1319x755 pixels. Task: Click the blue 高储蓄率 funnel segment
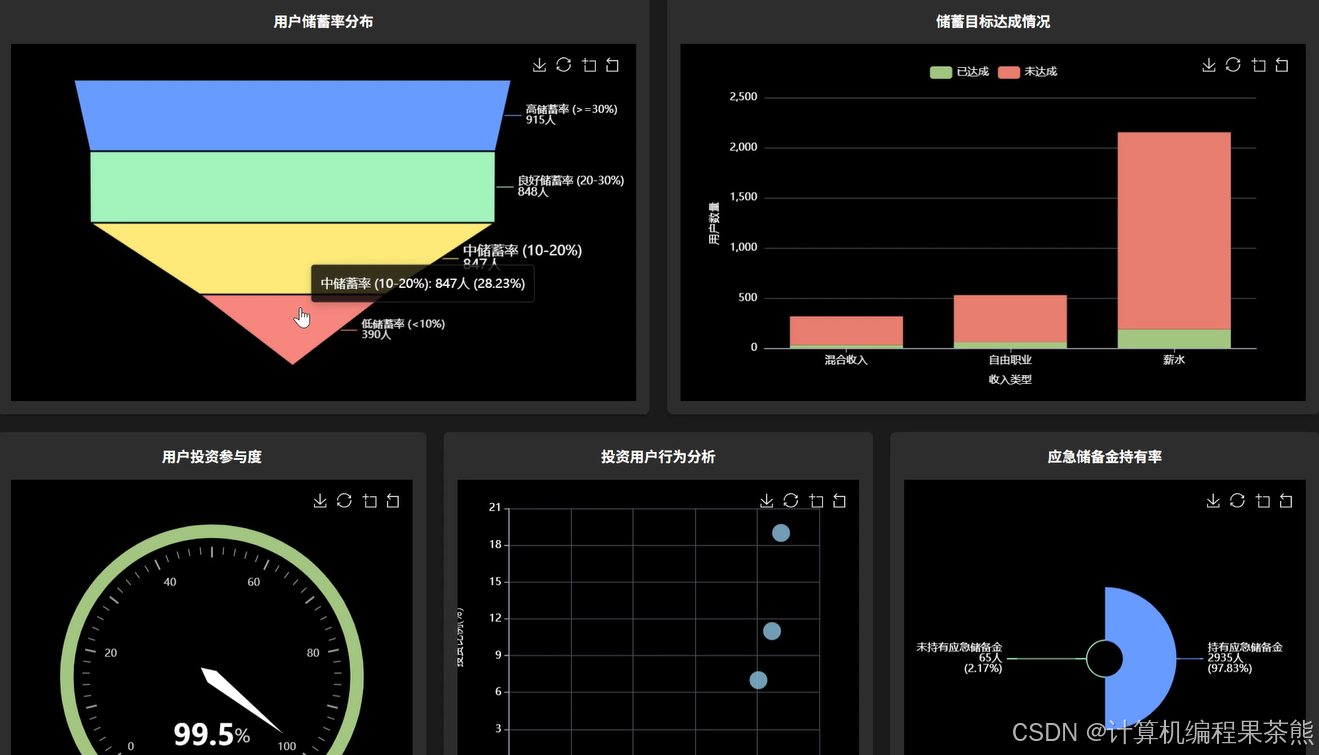point(293,115)
